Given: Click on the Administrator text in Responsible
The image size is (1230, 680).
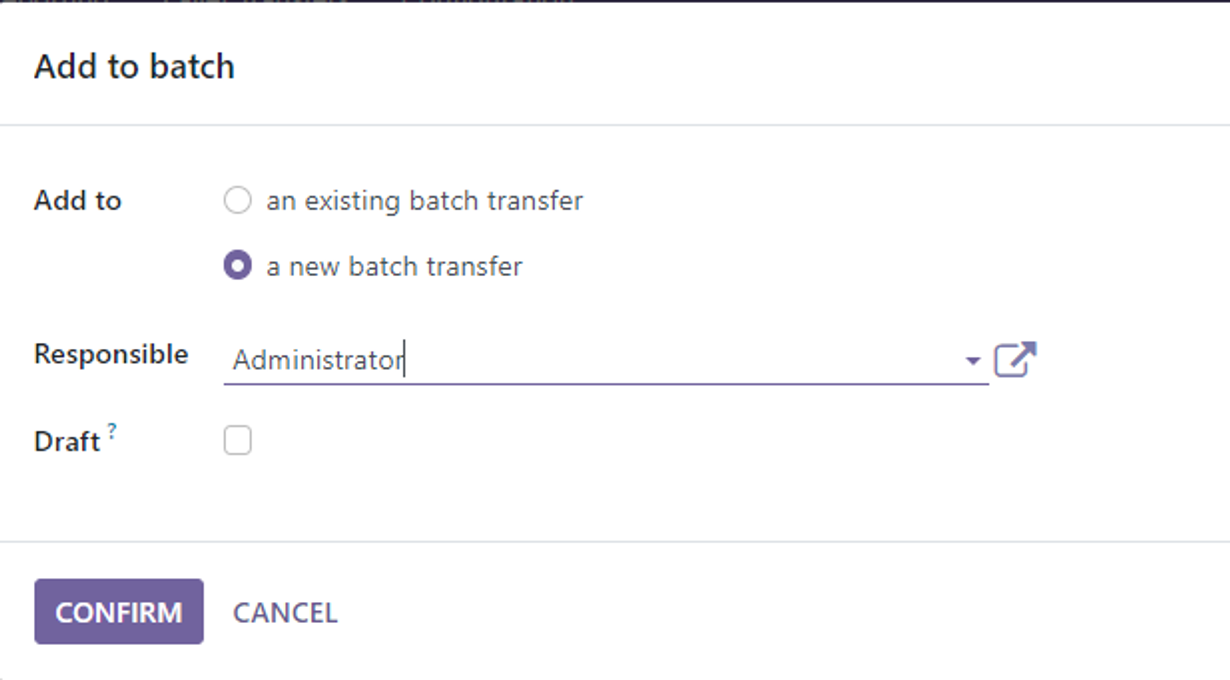Looking at the screenshot, I should pyautogui.click(x=317, y=360).
